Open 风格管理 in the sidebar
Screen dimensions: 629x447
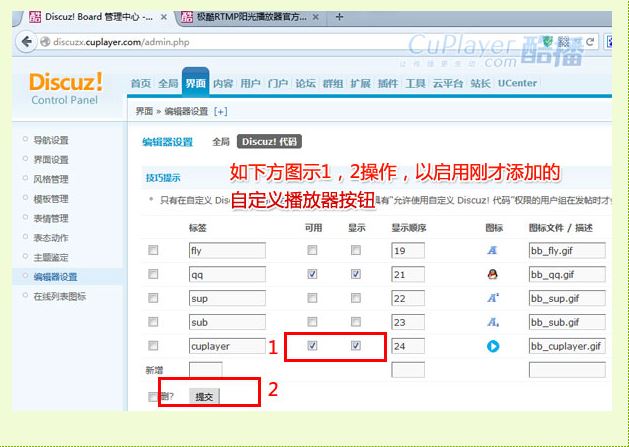pyautogui.click(x=51, y=179)
